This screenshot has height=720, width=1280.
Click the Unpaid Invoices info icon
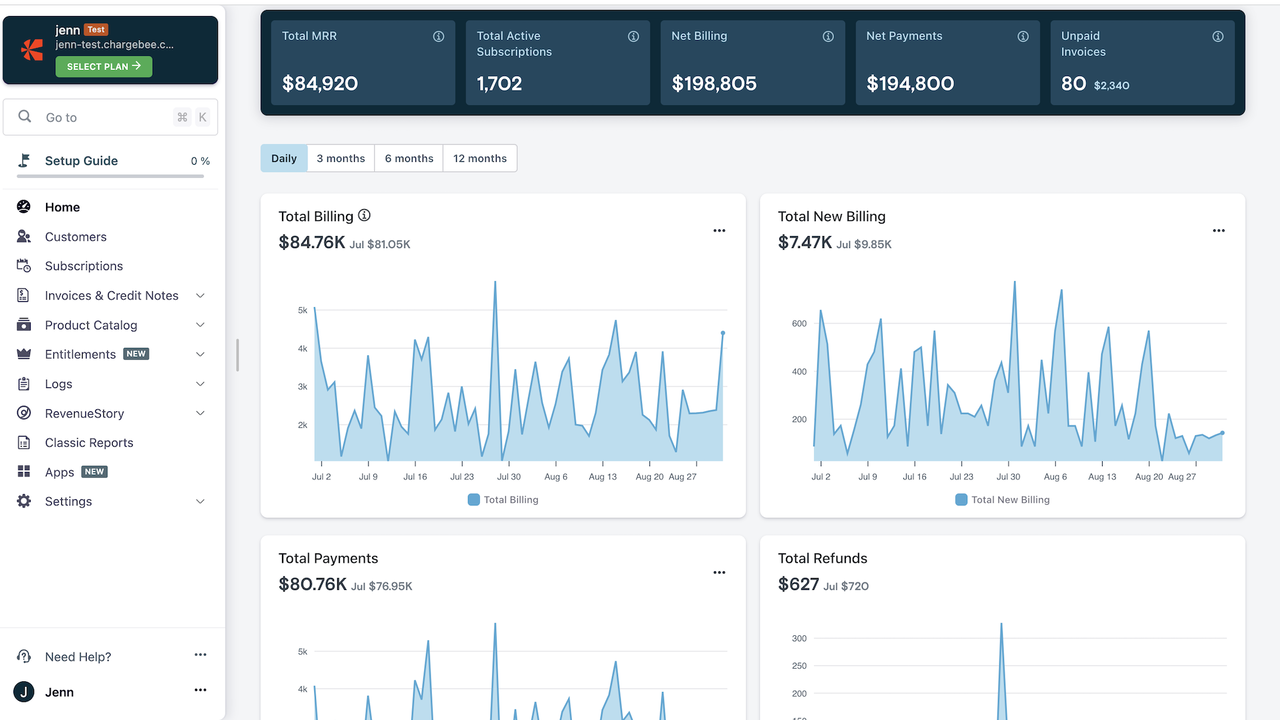(x=1218, y=36)
